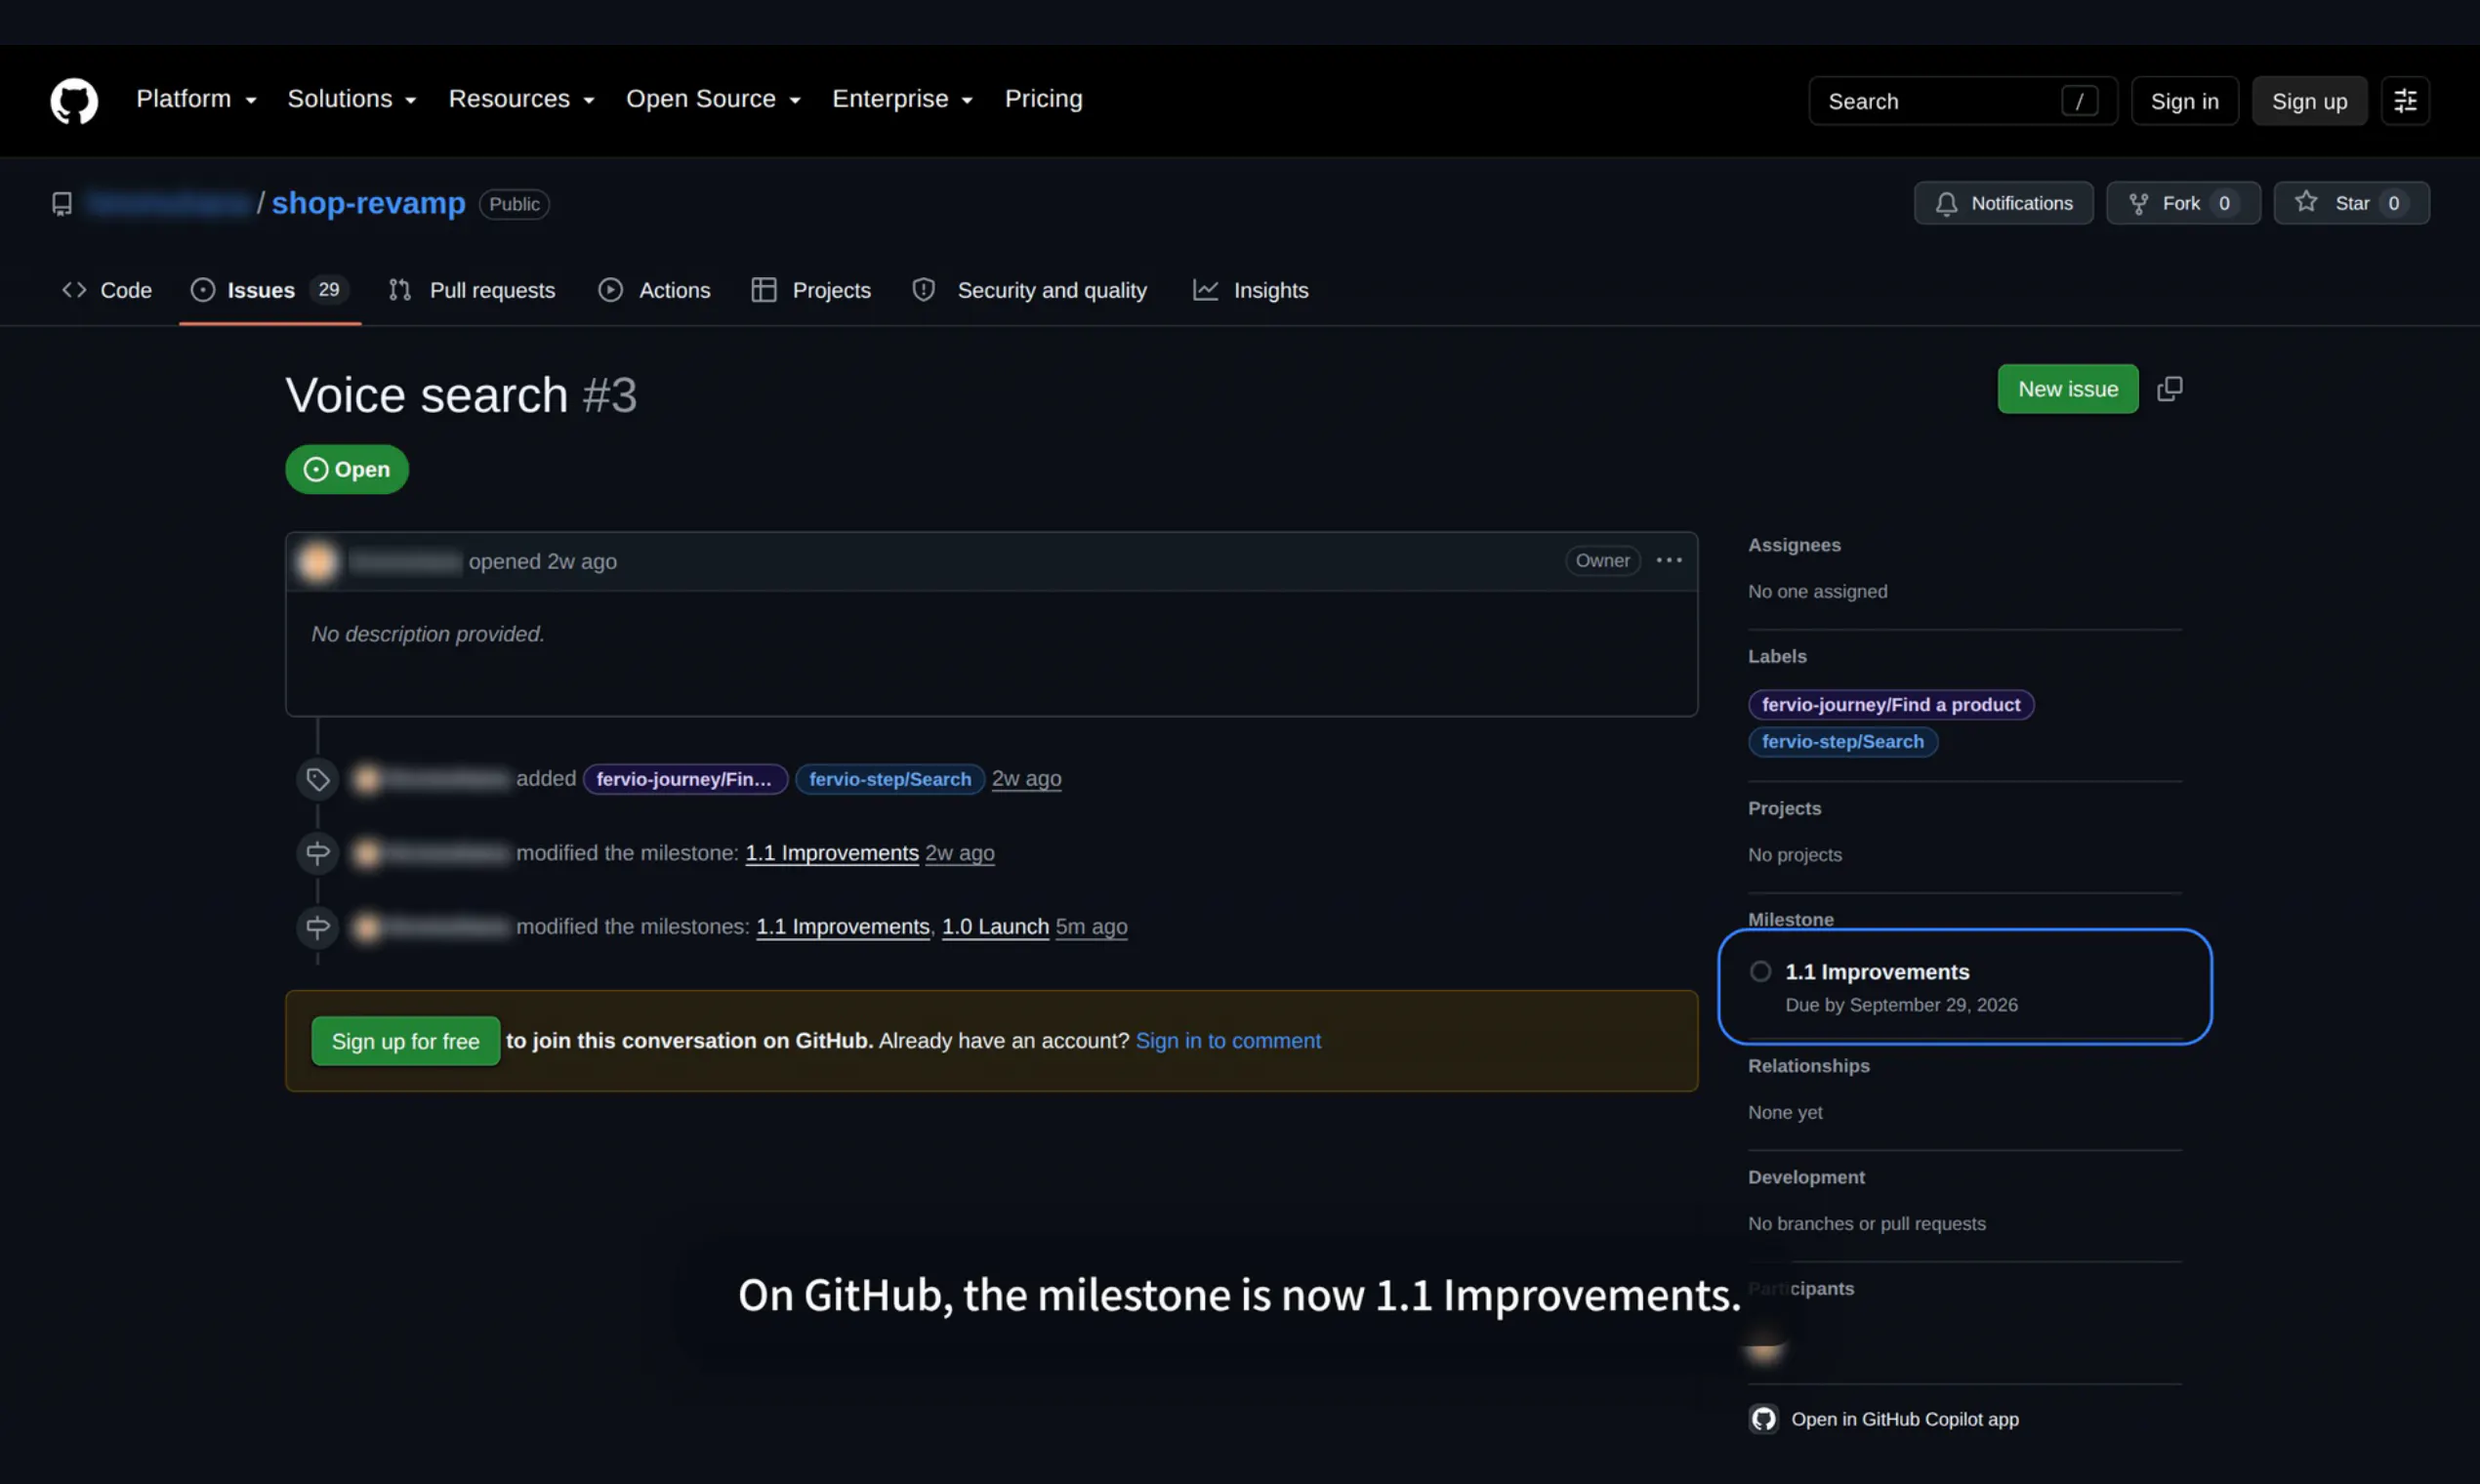Open the blurred repository owner link

click(168, 204)
